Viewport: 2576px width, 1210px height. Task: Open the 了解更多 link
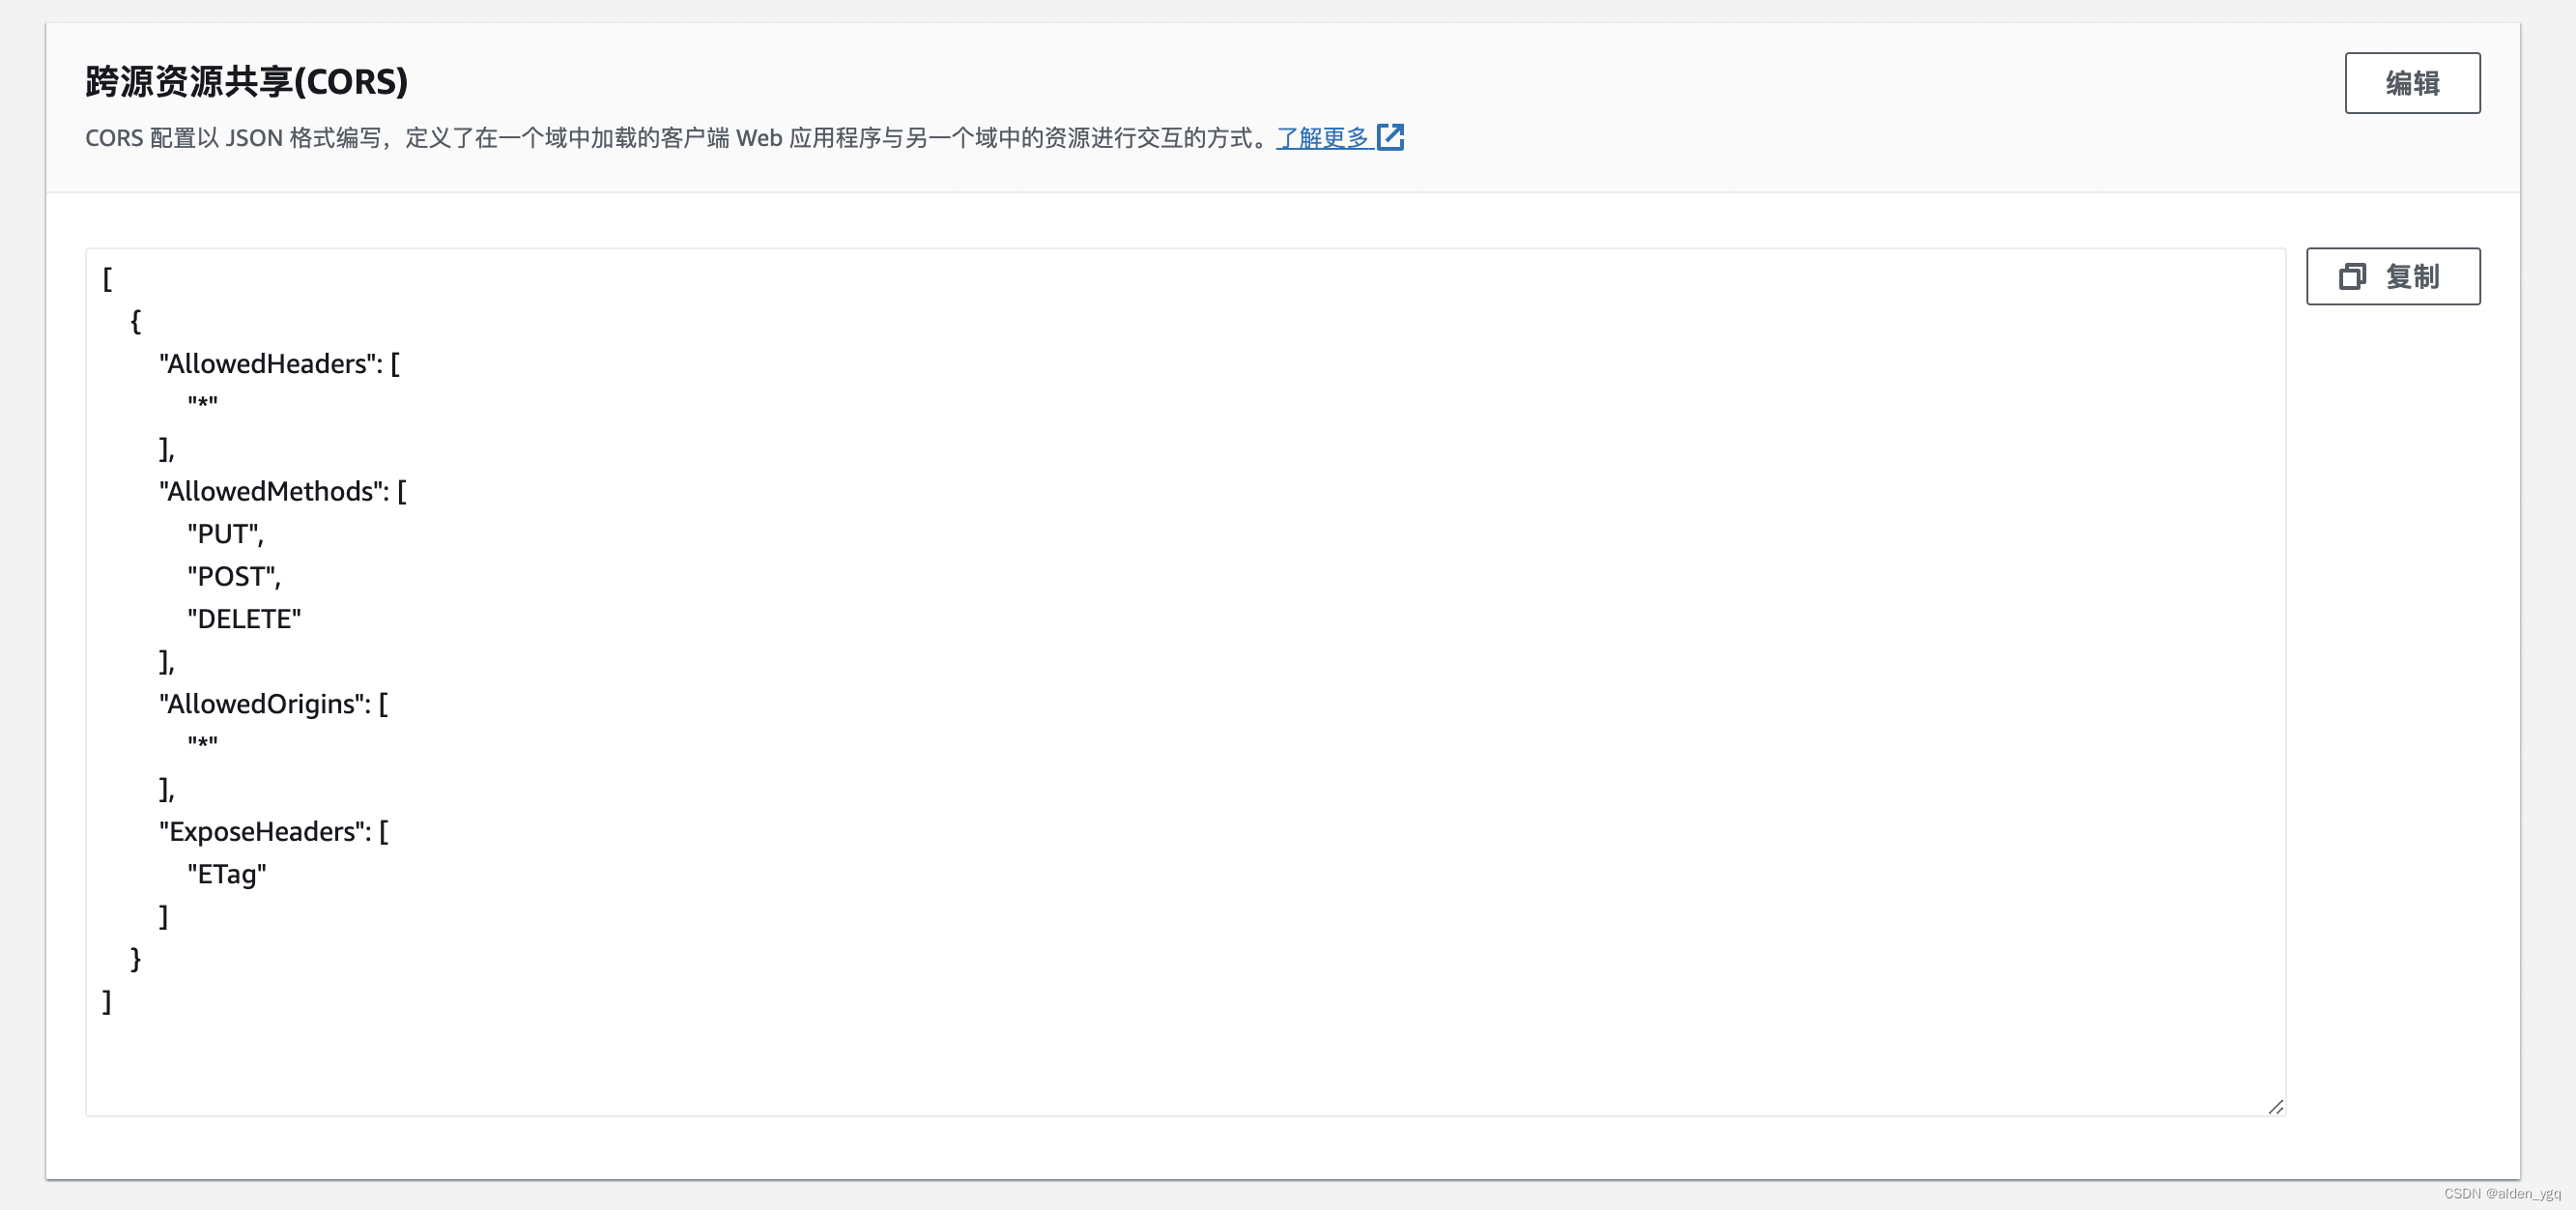[x=1322, y=138]
